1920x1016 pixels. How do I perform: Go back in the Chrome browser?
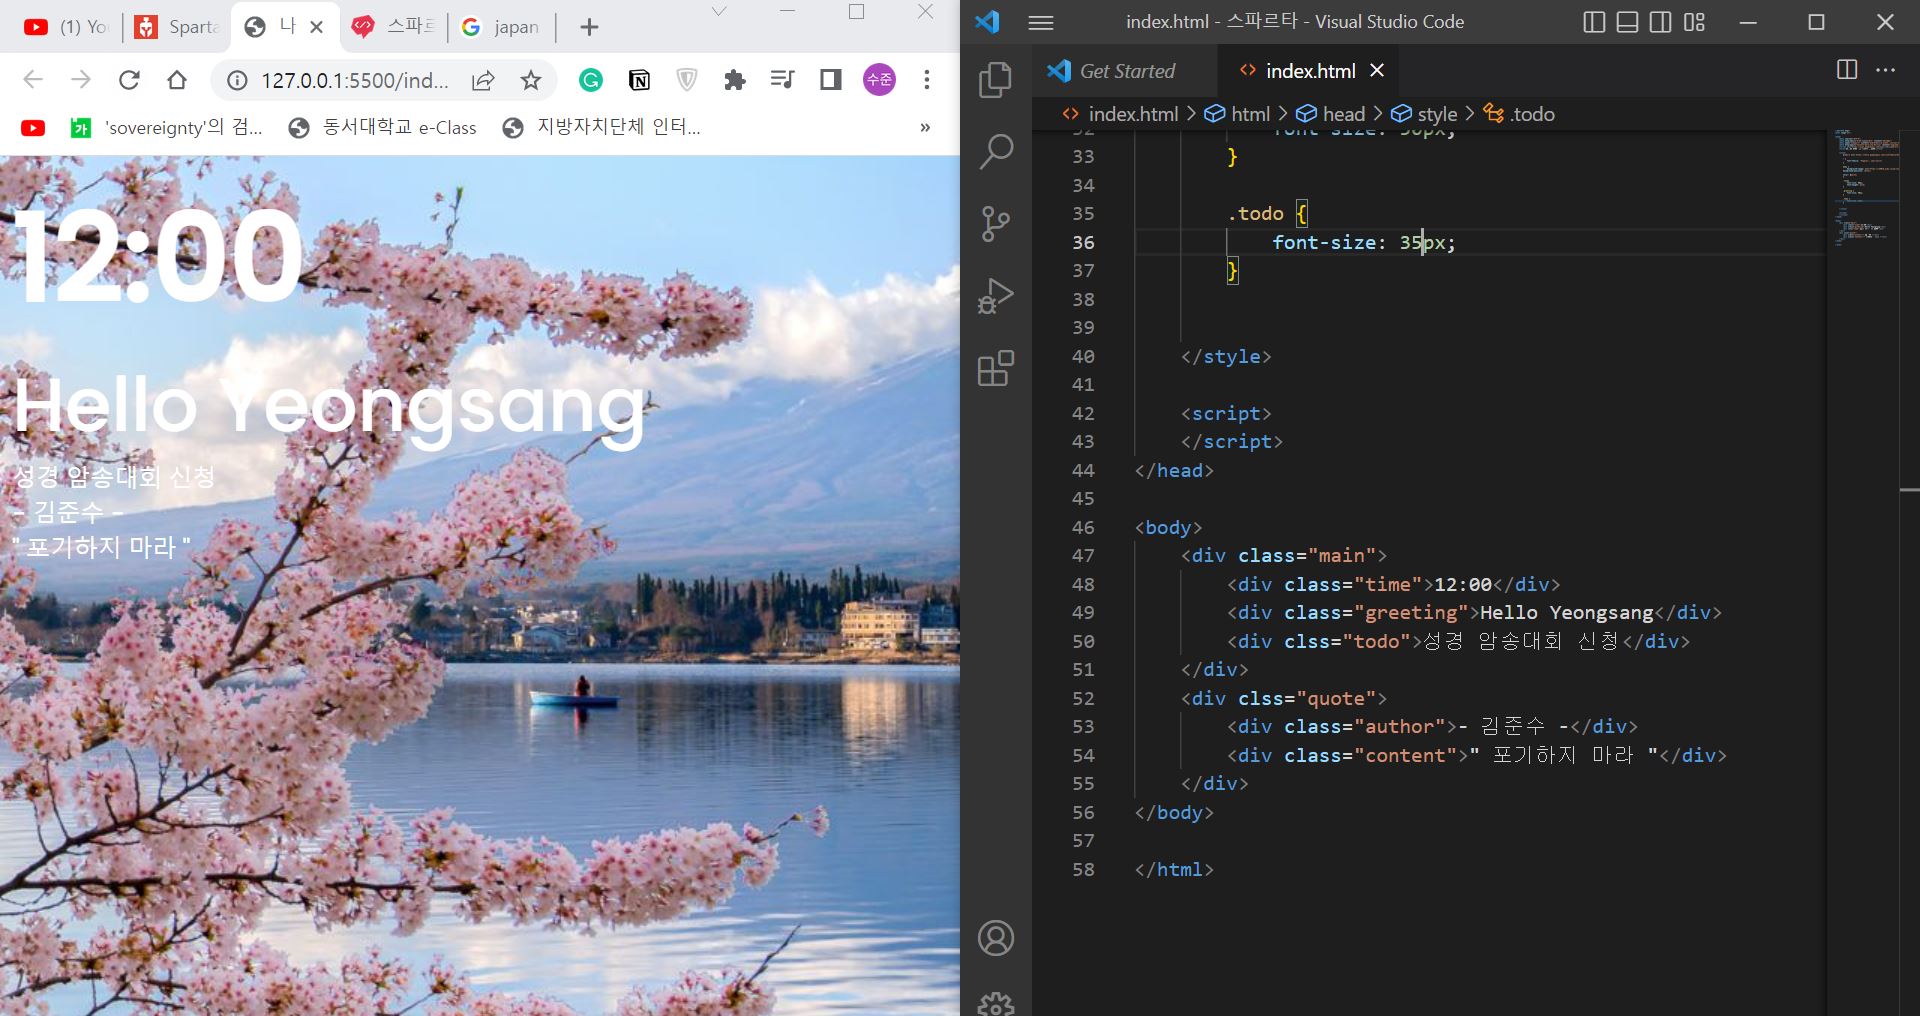[33, 80]
